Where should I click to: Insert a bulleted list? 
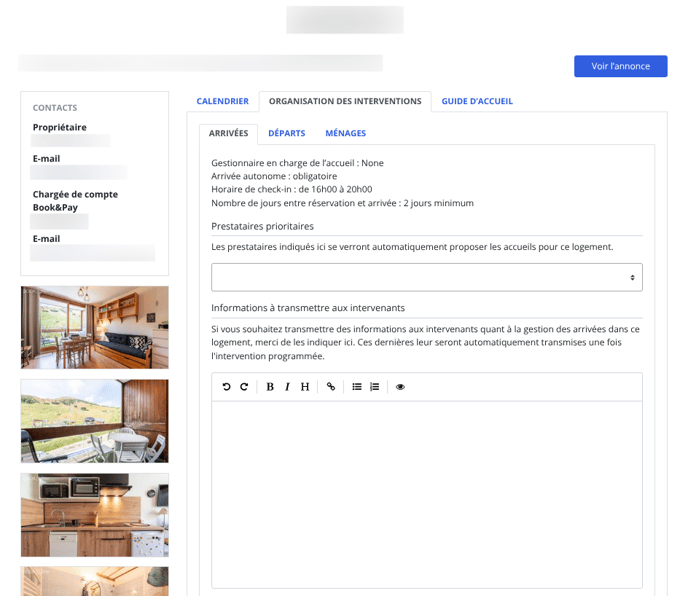357,387
